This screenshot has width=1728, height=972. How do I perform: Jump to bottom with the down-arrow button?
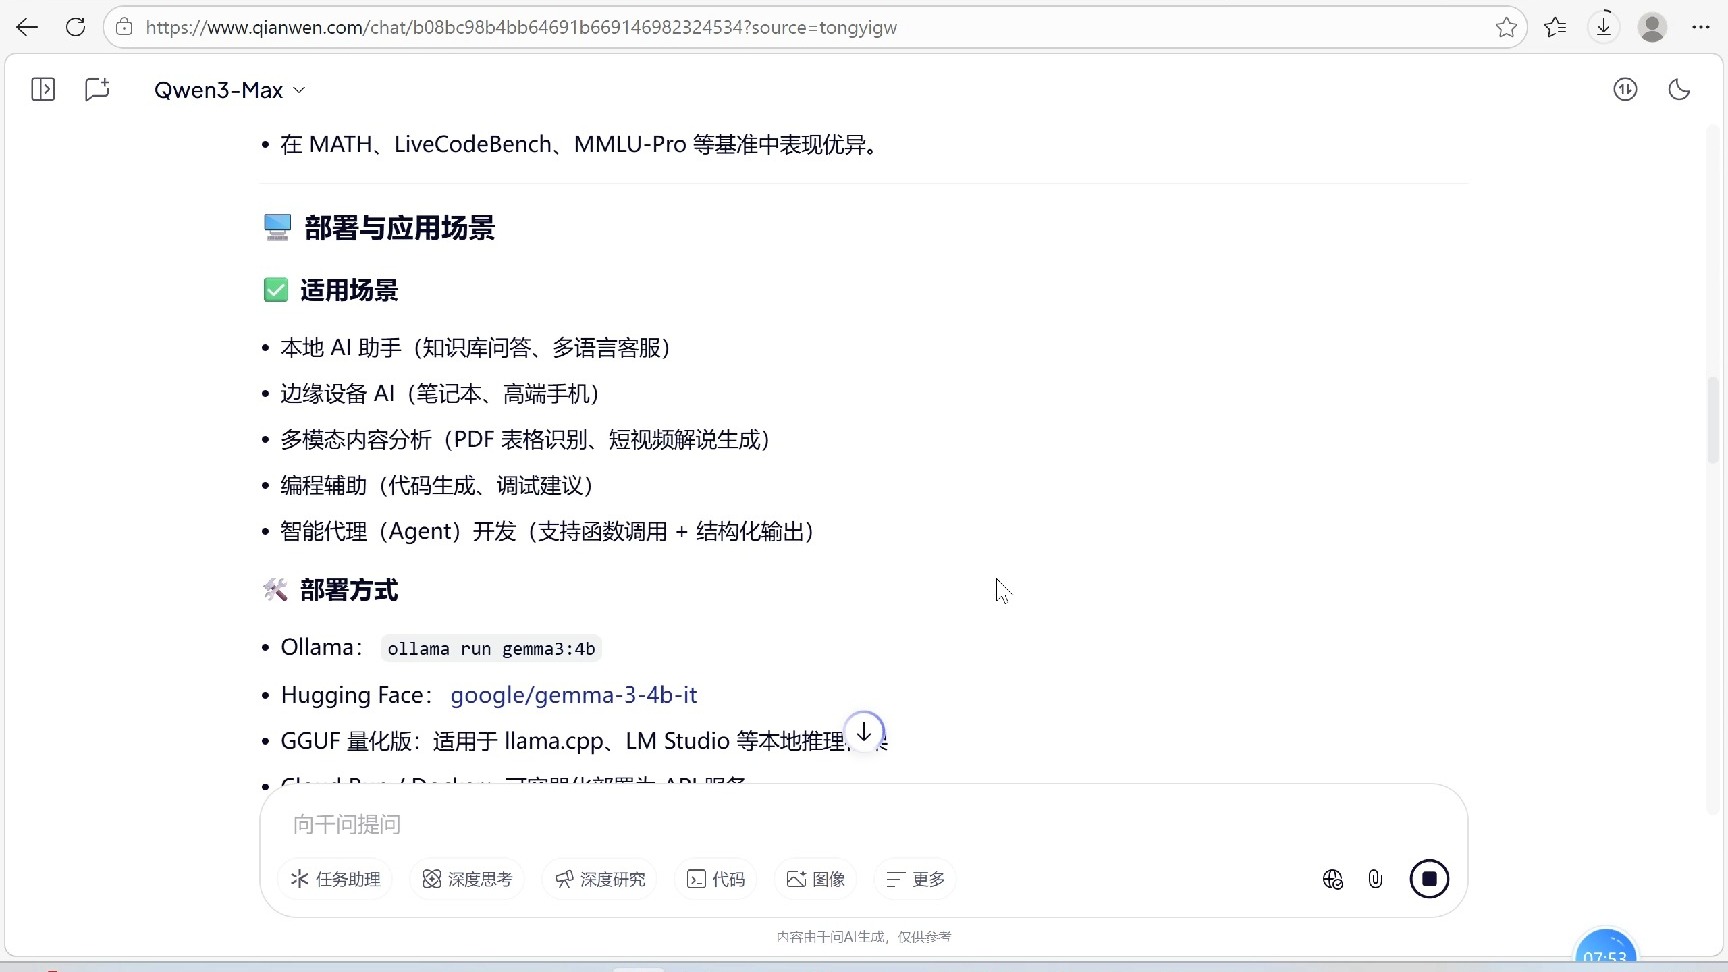click(864, 732)
